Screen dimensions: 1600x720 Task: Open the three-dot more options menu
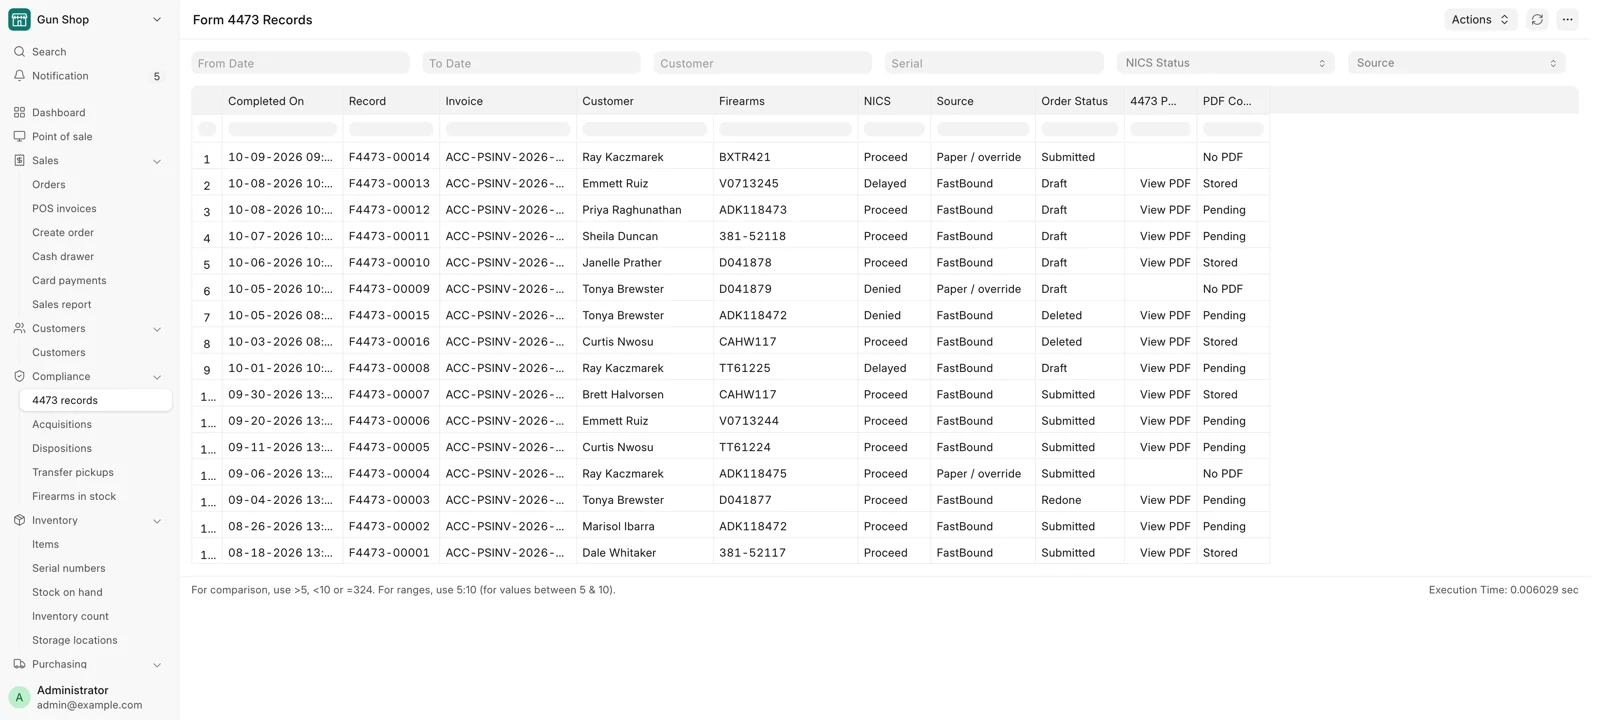1567,19
